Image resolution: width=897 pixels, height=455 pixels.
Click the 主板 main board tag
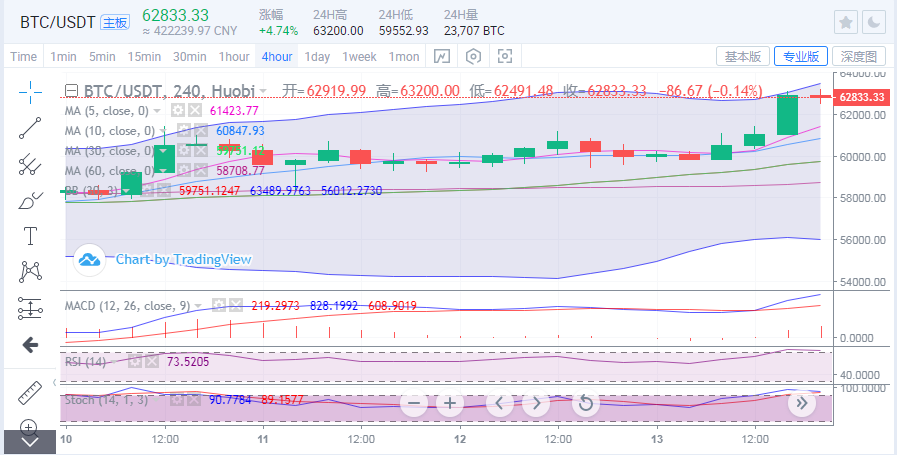point(114,22)
